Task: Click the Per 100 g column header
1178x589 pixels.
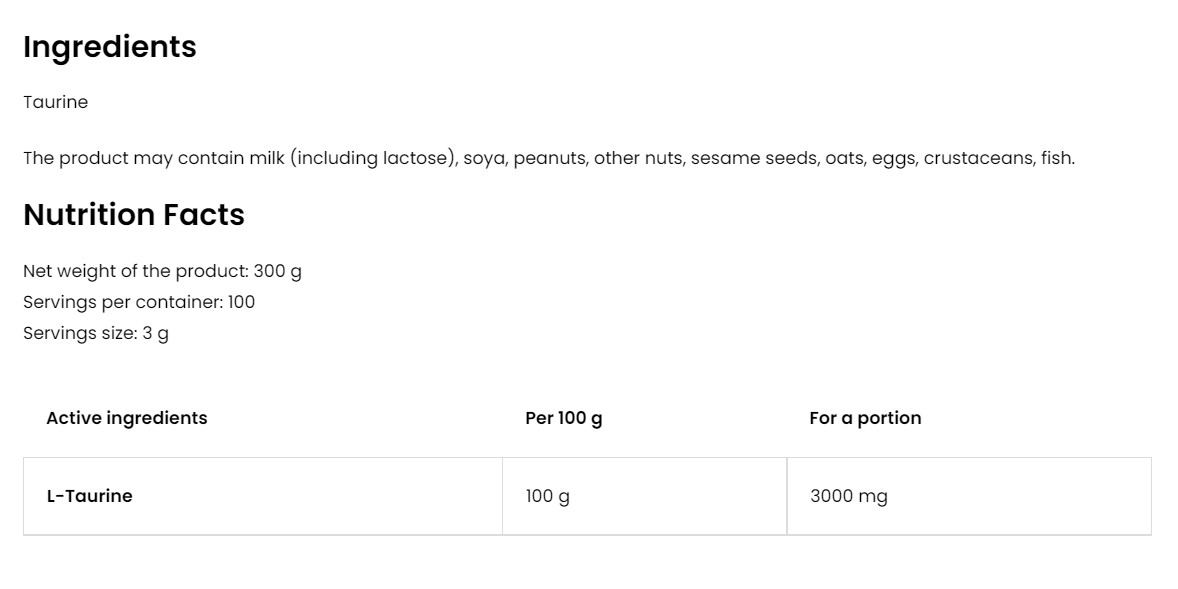Action: tap(563, 418)
